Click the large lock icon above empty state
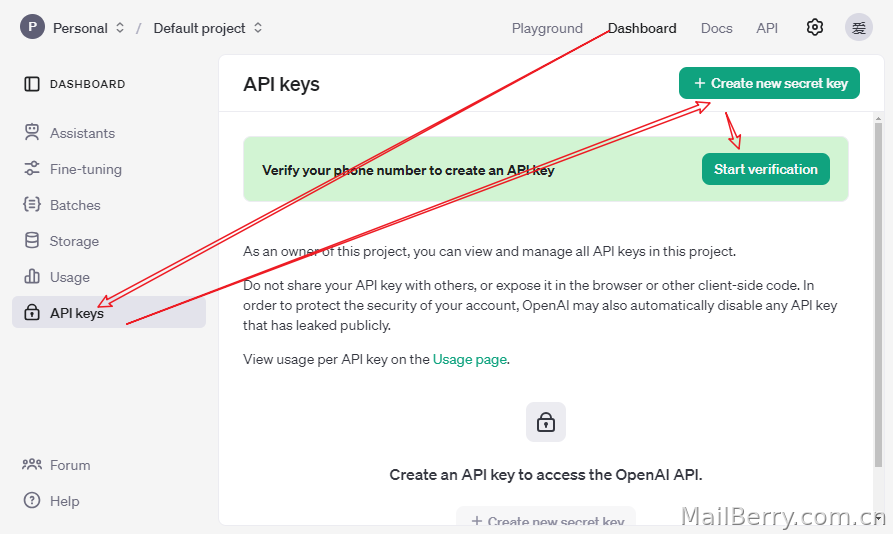Image resolution: width=893 pixels, height=534 pixels. click(x=546, y=422)
